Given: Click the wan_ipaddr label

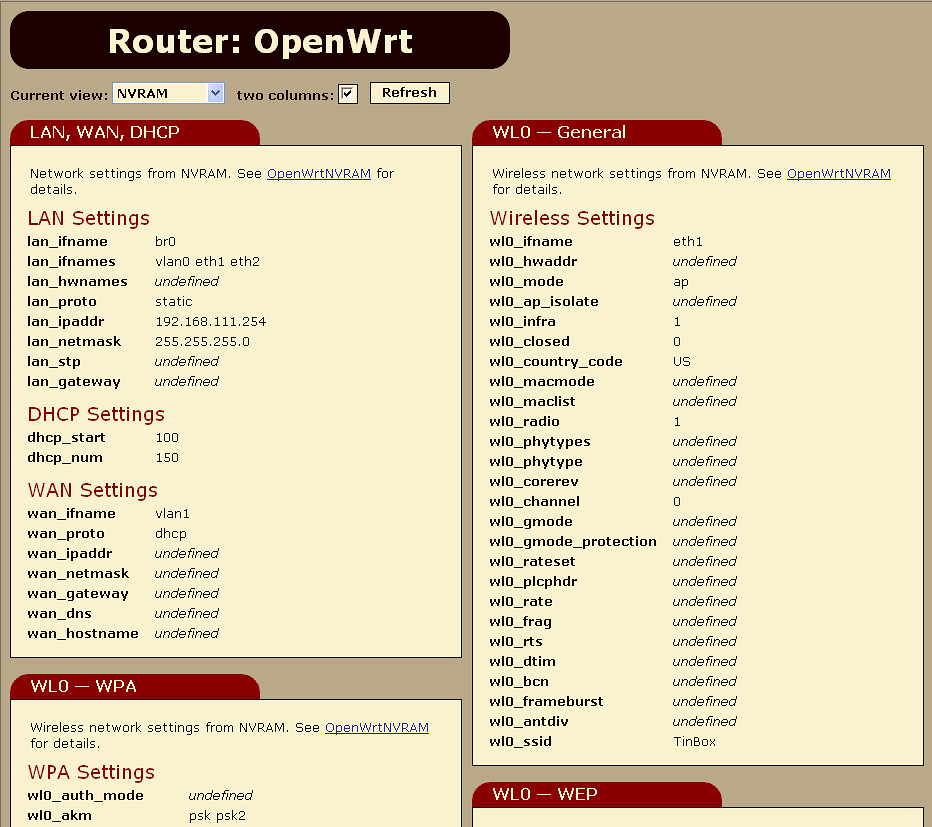Looking at the screenshot, I should (70, 554).
